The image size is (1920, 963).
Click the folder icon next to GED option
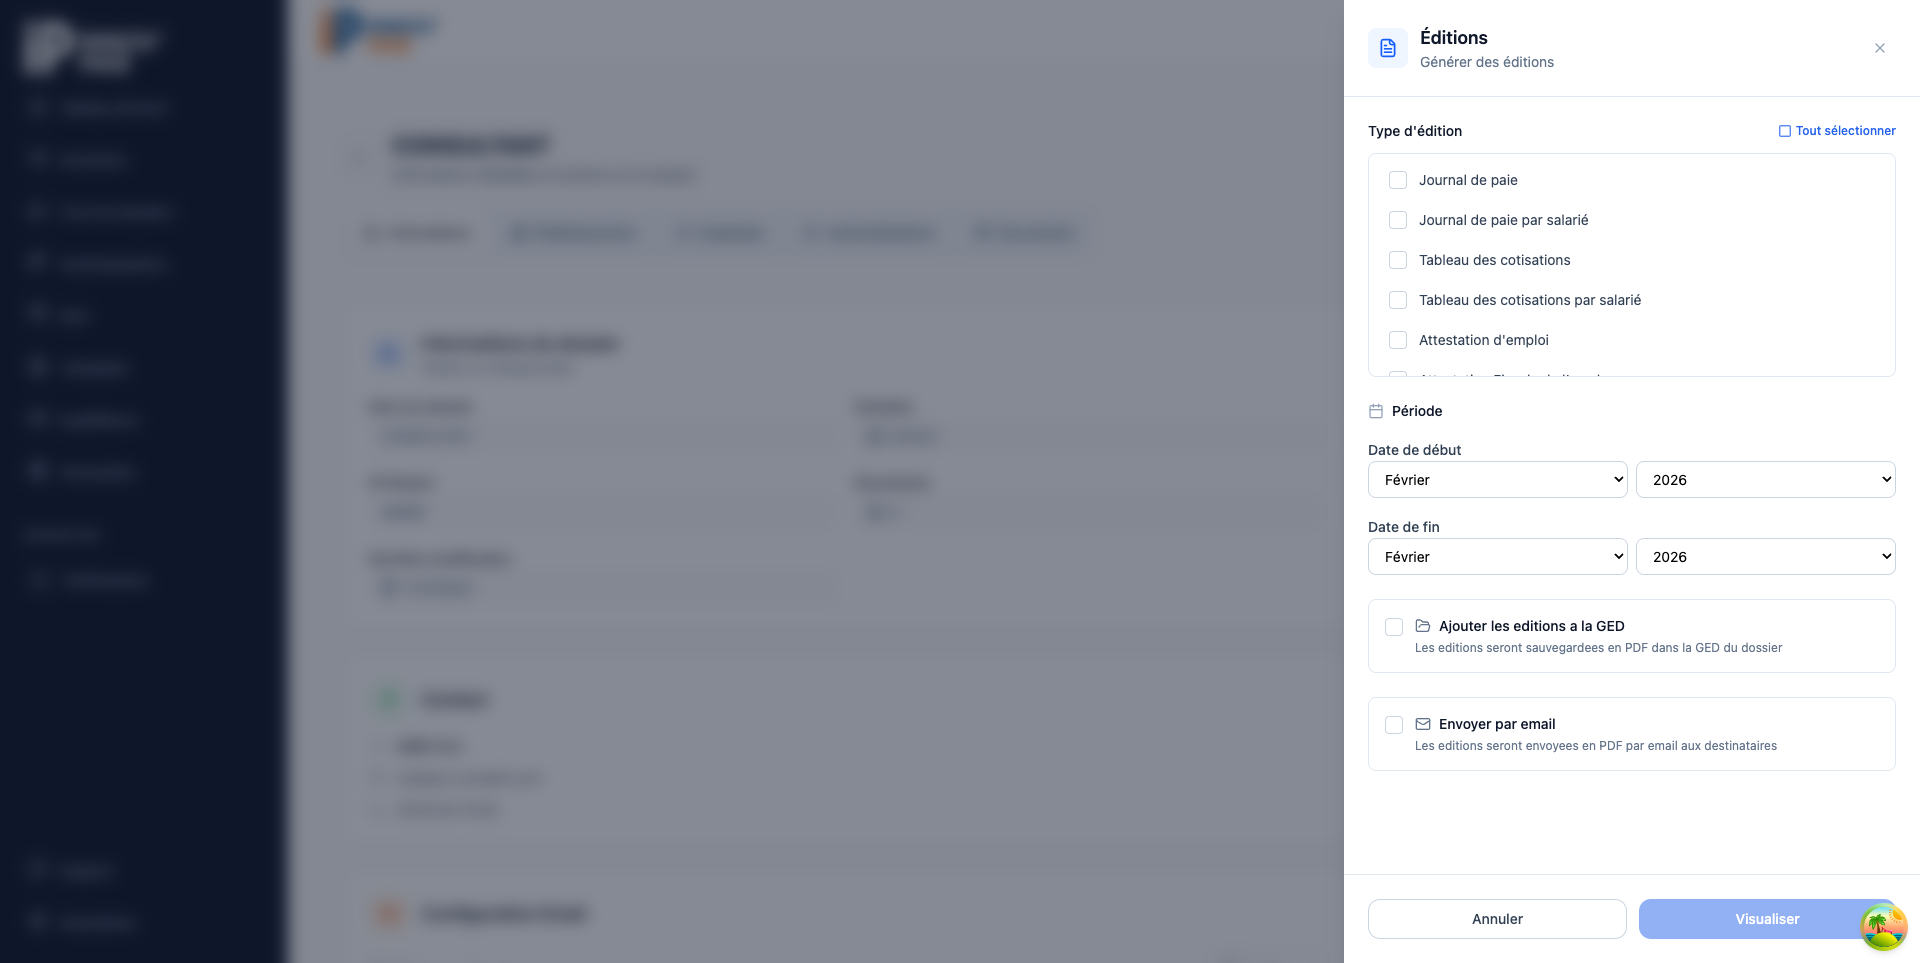(x=1423, y=626)
